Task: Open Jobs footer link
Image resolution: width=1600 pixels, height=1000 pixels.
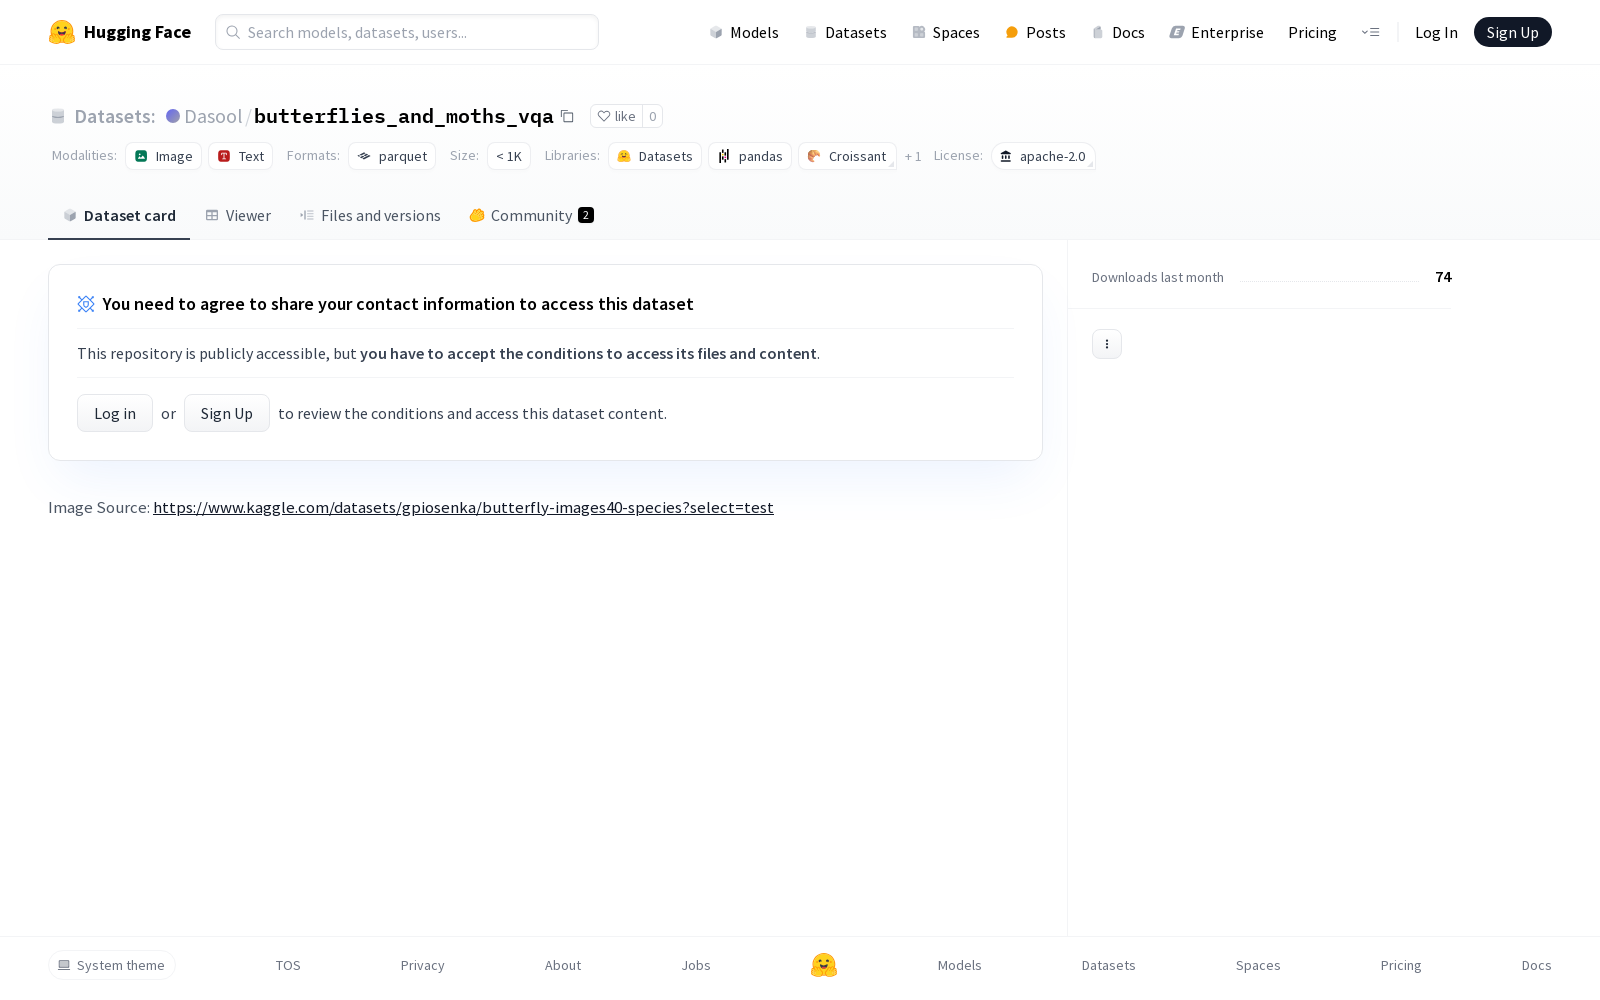Action: [696, 965]
